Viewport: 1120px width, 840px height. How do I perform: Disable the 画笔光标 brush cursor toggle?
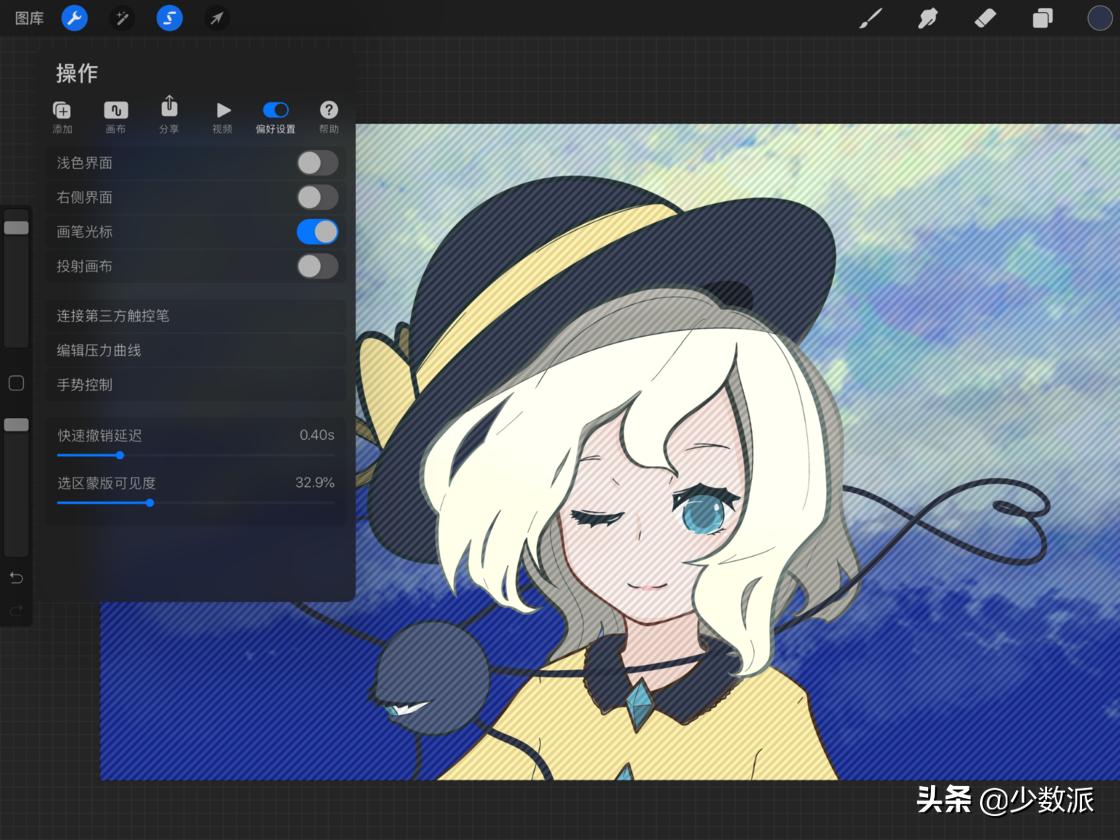[x=317, y=232]
